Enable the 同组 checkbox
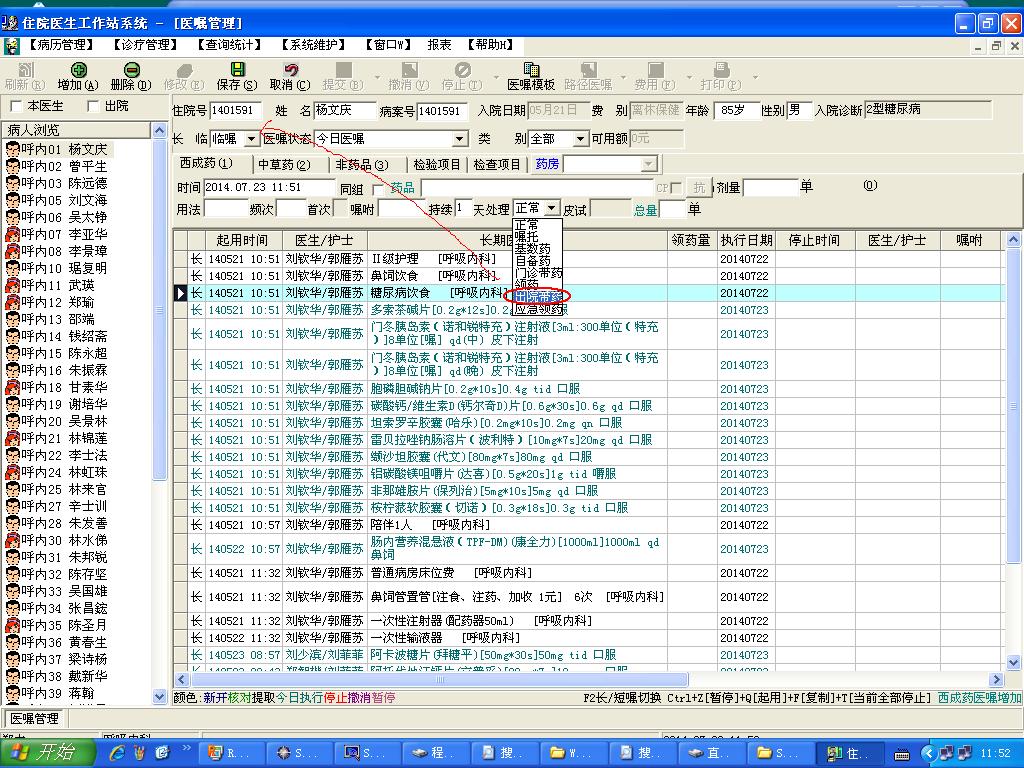 [x=378, y=188]
